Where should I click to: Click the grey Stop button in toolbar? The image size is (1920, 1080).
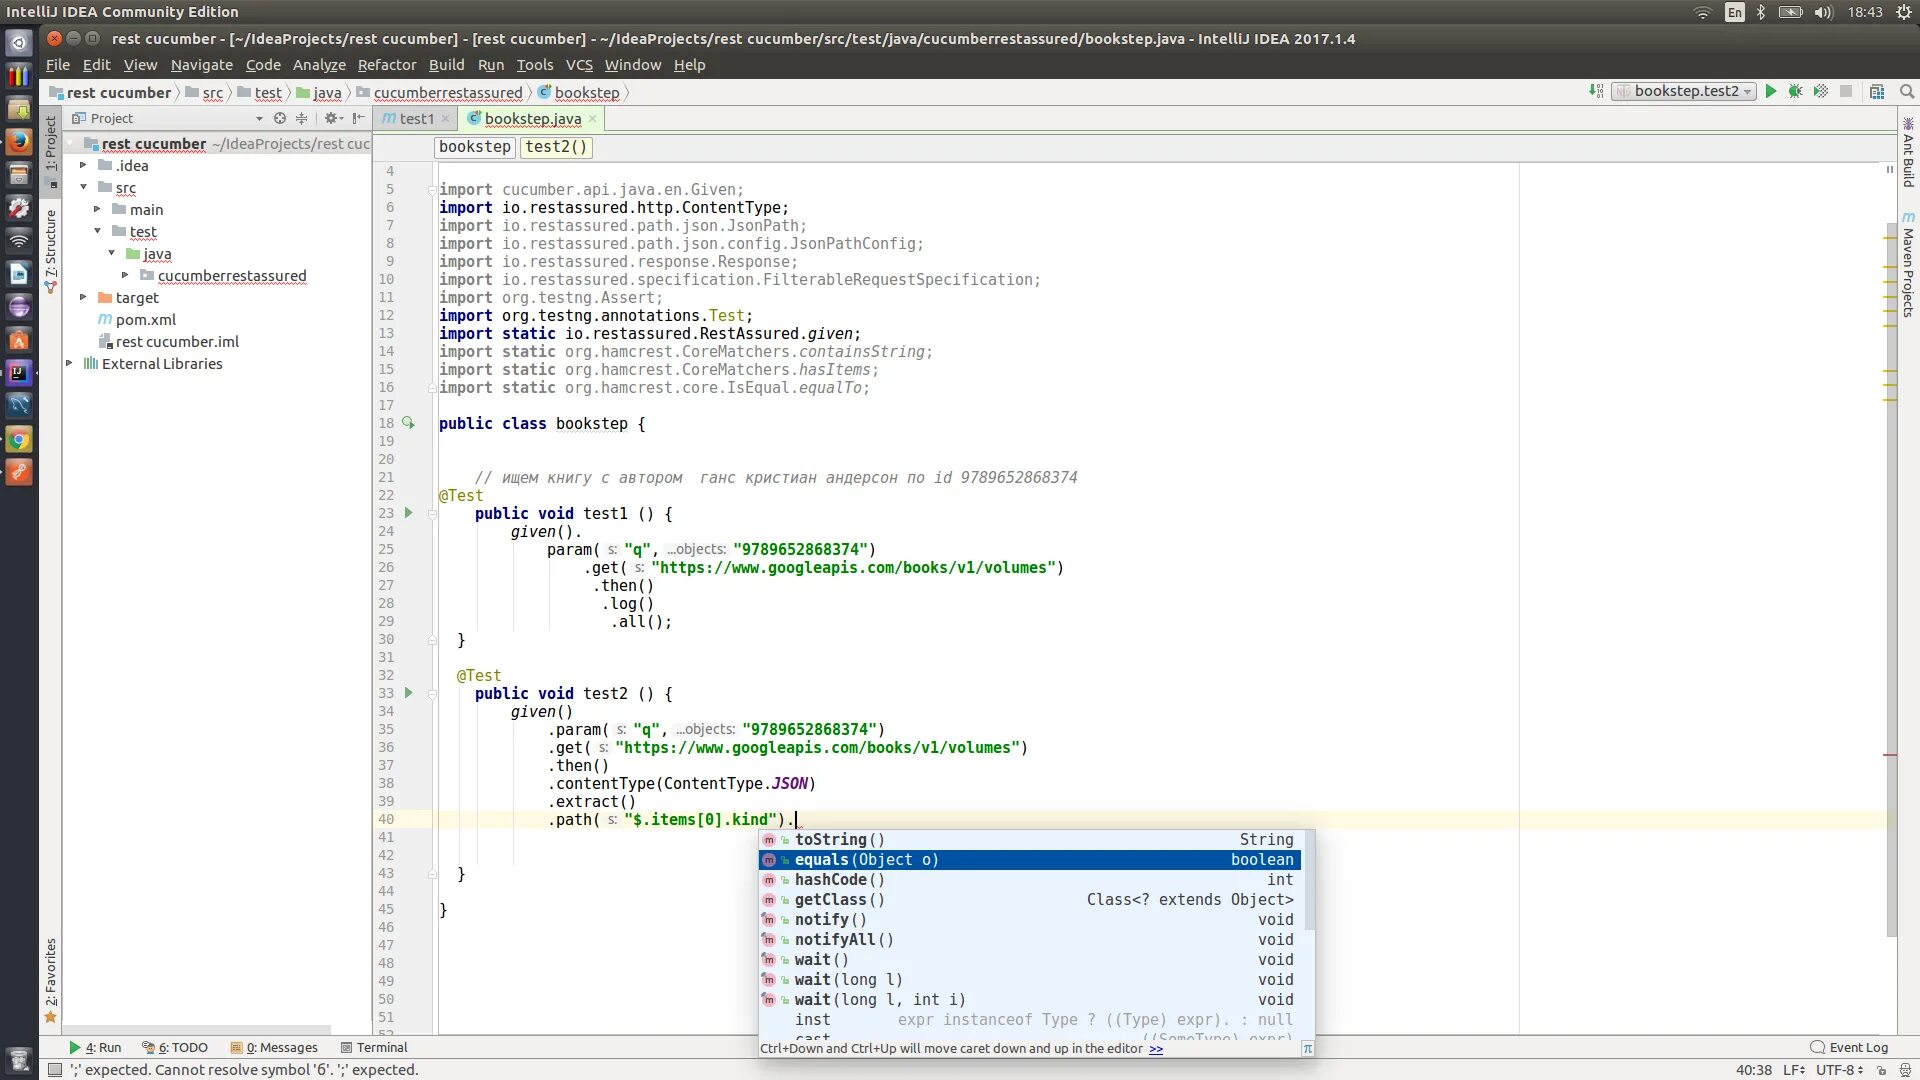pos(1846,91)
